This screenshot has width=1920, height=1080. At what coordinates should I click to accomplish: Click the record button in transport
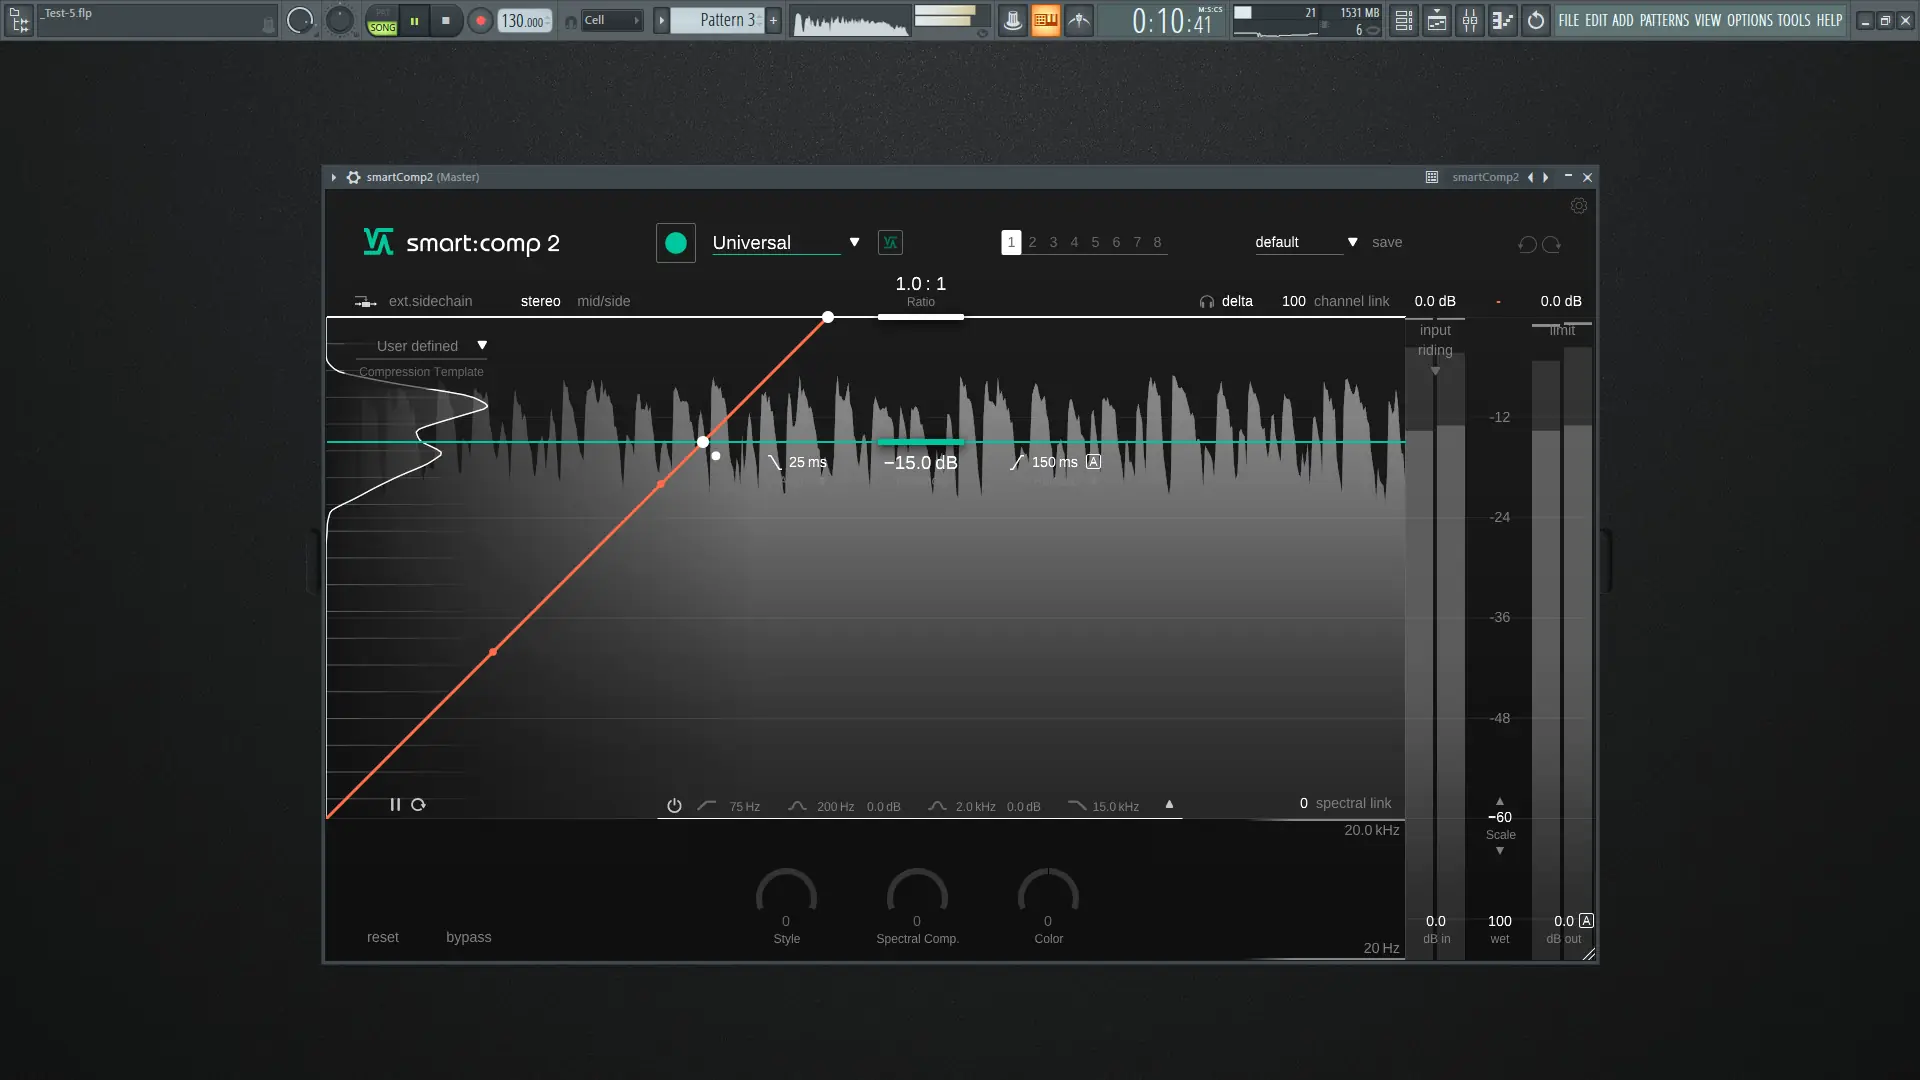click(x=480, y=20)
